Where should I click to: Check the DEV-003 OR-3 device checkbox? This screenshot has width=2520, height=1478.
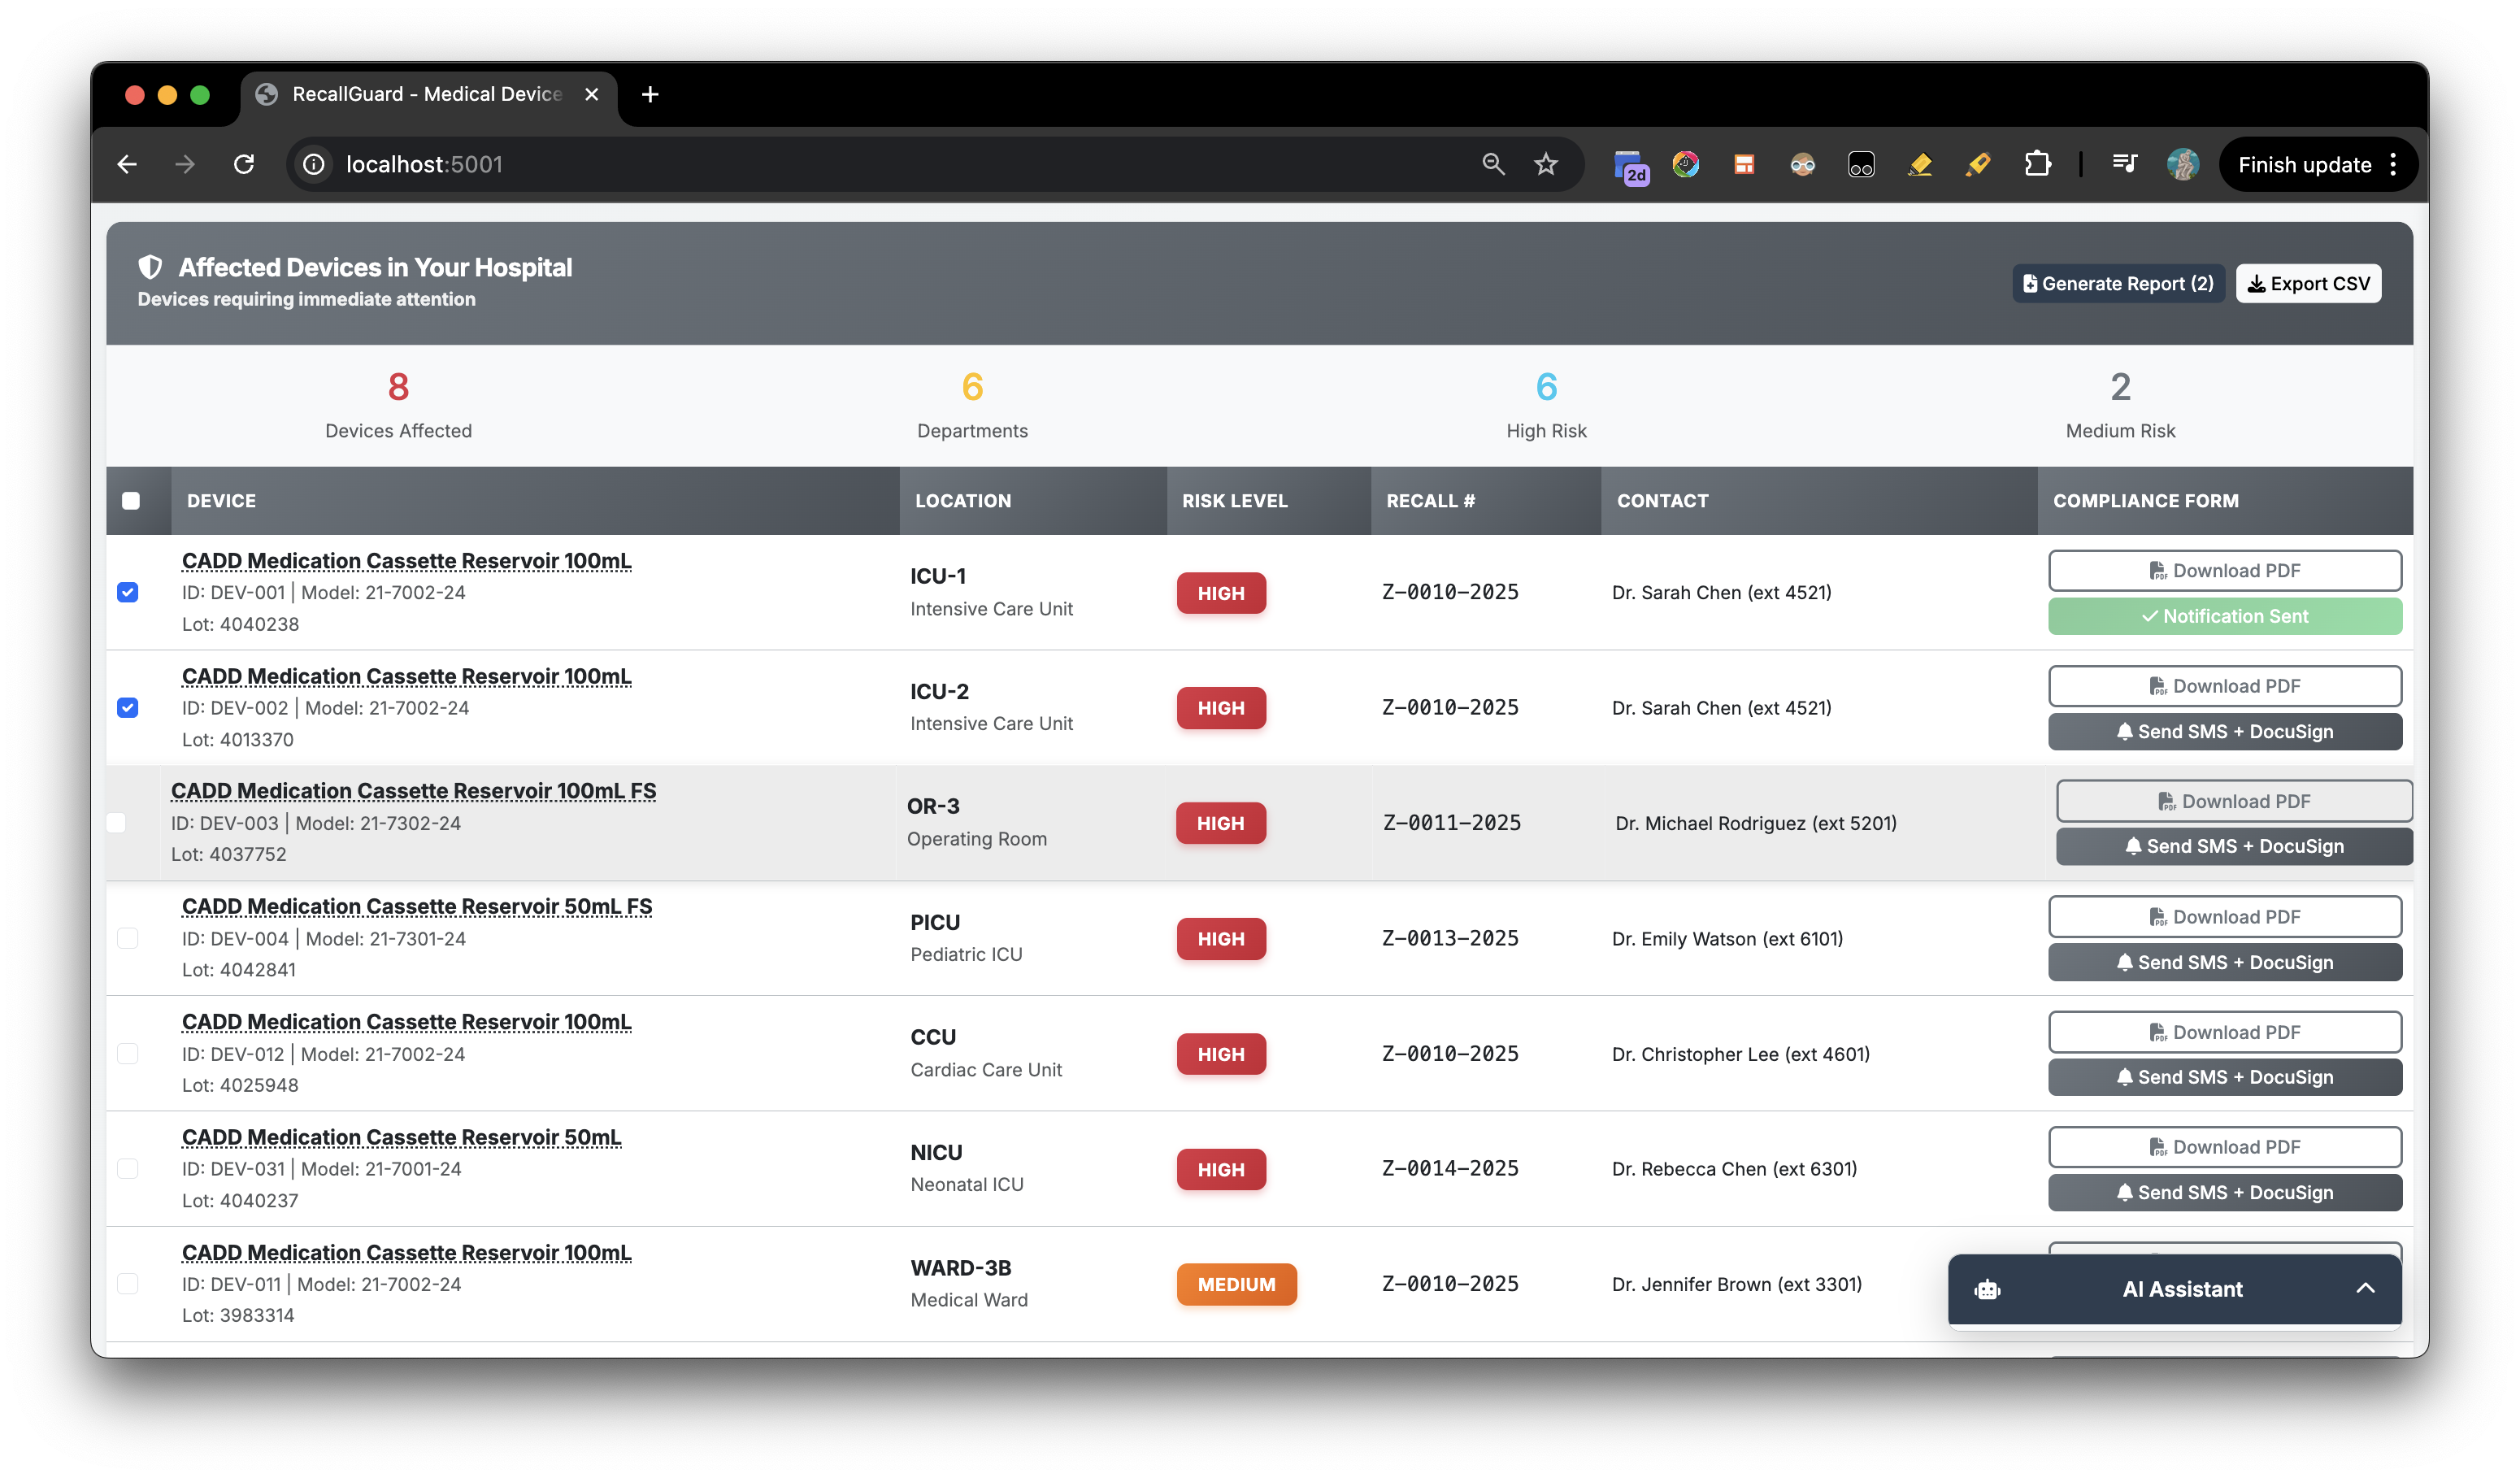pos(117,822)
